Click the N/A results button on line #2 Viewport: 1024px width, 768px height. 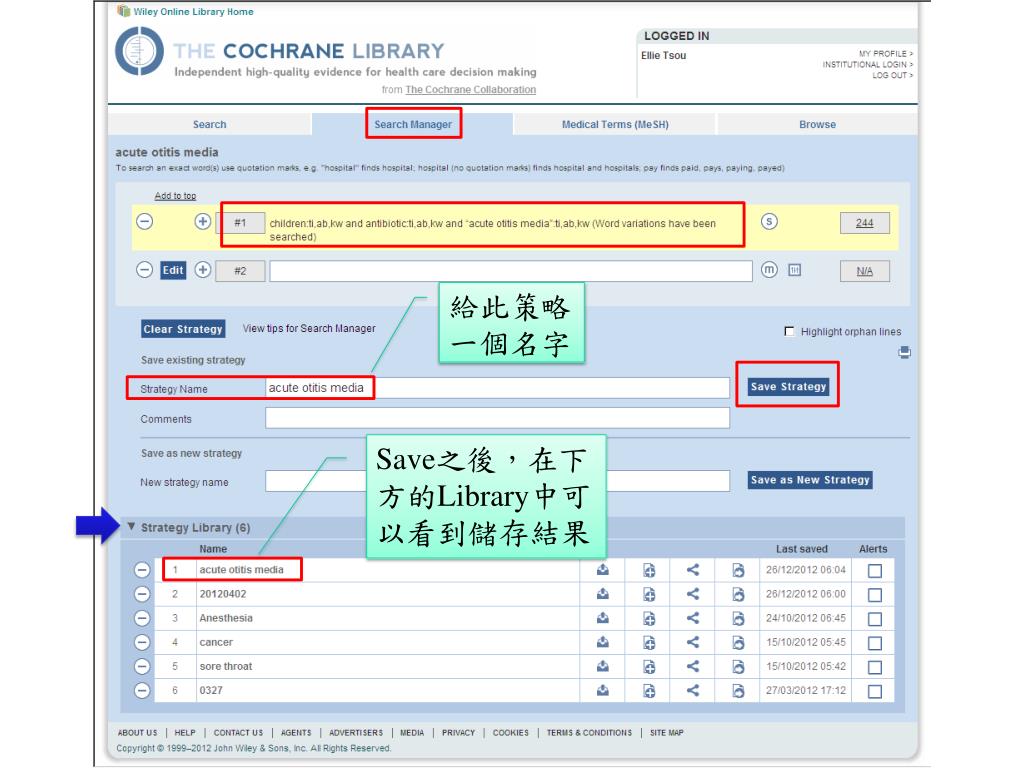(x=865, y=271)
